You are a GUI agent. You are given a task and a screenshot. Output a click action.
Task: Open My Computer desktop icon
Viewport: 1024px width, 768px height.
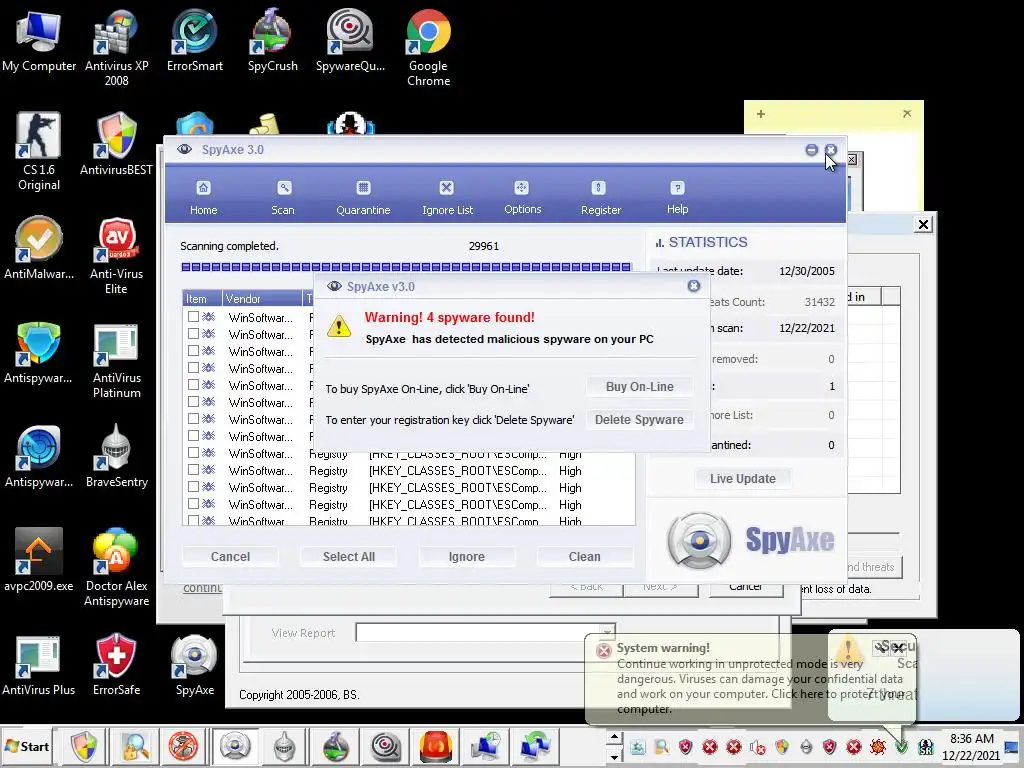point(39,41)
